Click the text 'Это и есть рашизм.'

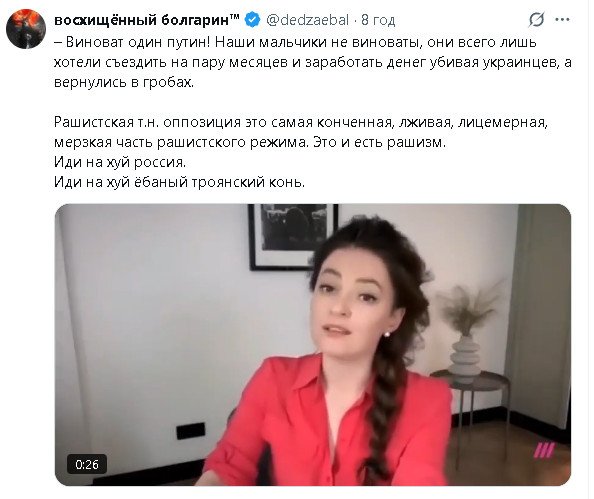coord(380,142)
